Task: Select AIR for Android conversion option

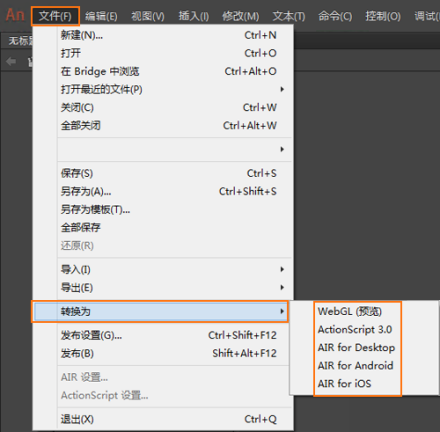Action: click(355, 365)
